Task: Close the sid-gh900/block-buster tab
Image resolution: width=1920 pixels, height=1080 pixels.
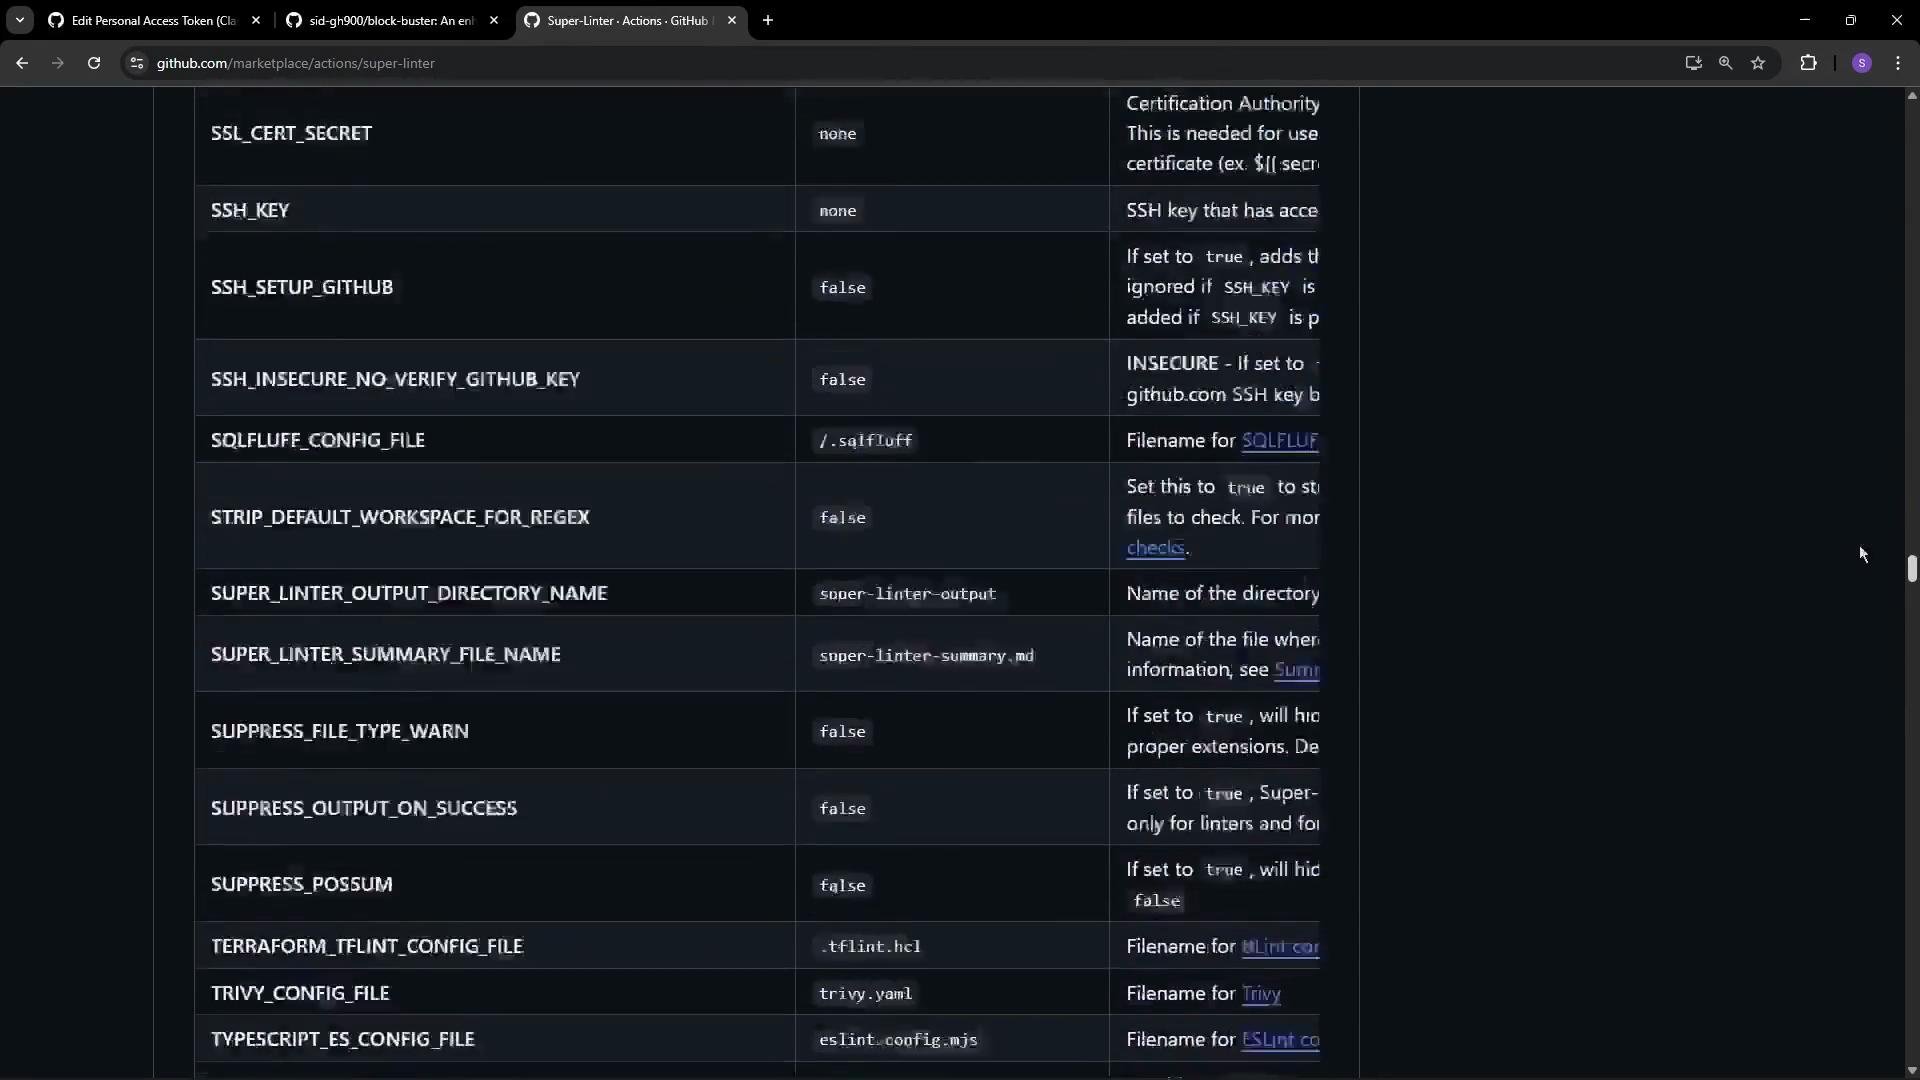Action: point(494,20)
